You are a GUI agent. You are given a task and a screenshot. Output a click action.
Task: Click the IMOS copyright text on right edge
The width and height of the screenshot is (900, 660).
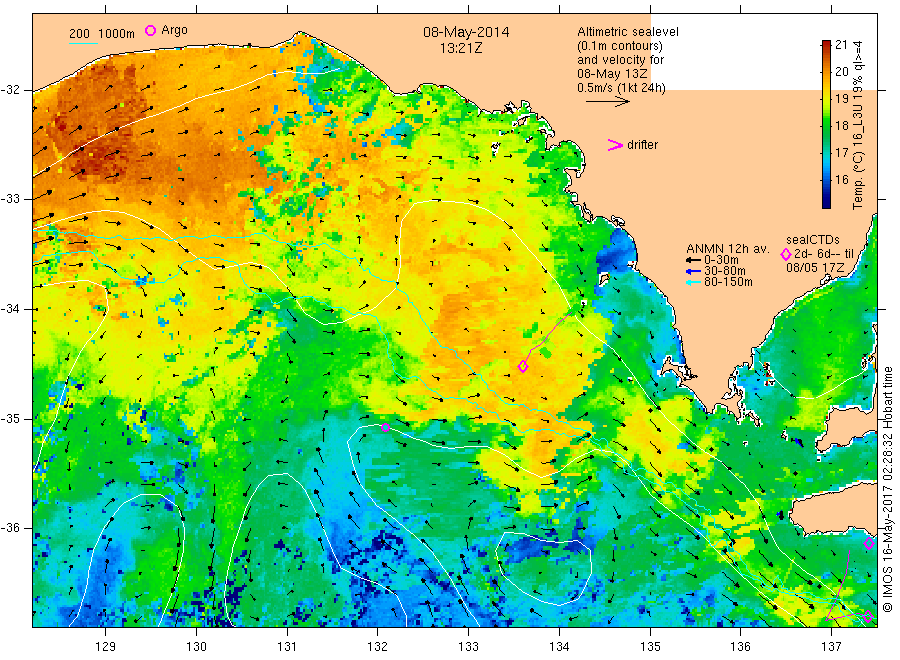coord(888,489)
